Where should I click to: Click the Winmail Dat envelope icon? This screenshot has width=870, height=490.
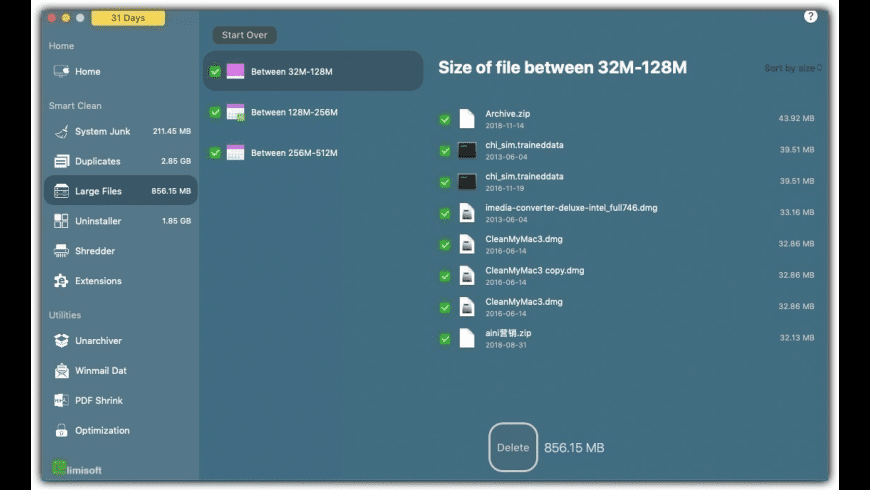61,371
